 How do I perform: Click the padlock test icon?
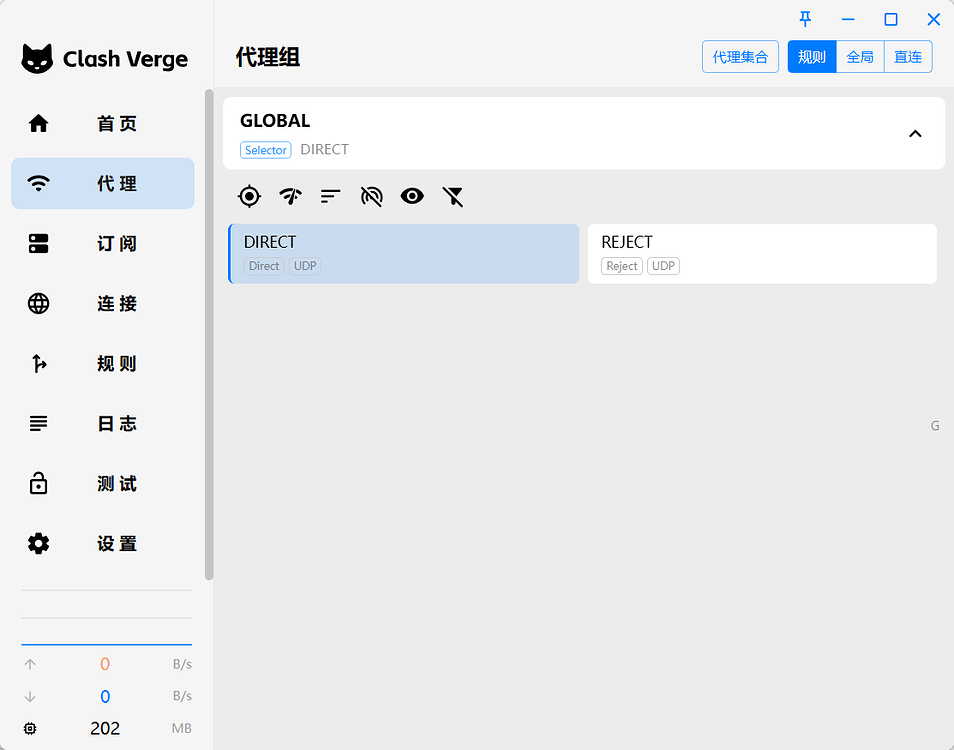38,483
